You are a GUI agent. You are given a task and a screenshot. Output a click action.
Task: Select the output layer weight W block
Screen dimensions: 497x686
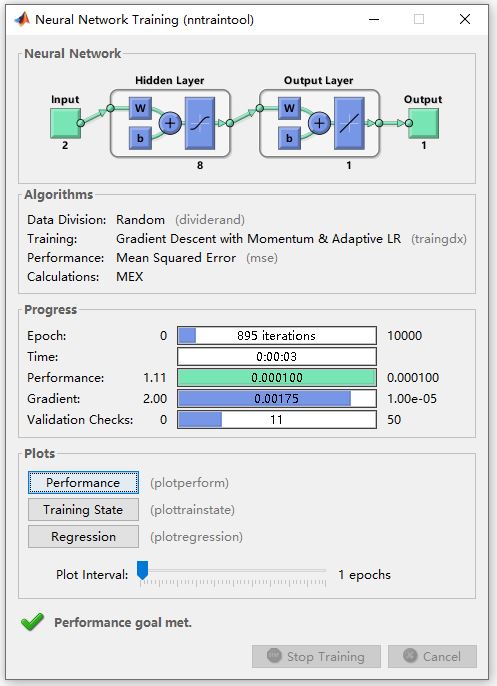point(289,108)
